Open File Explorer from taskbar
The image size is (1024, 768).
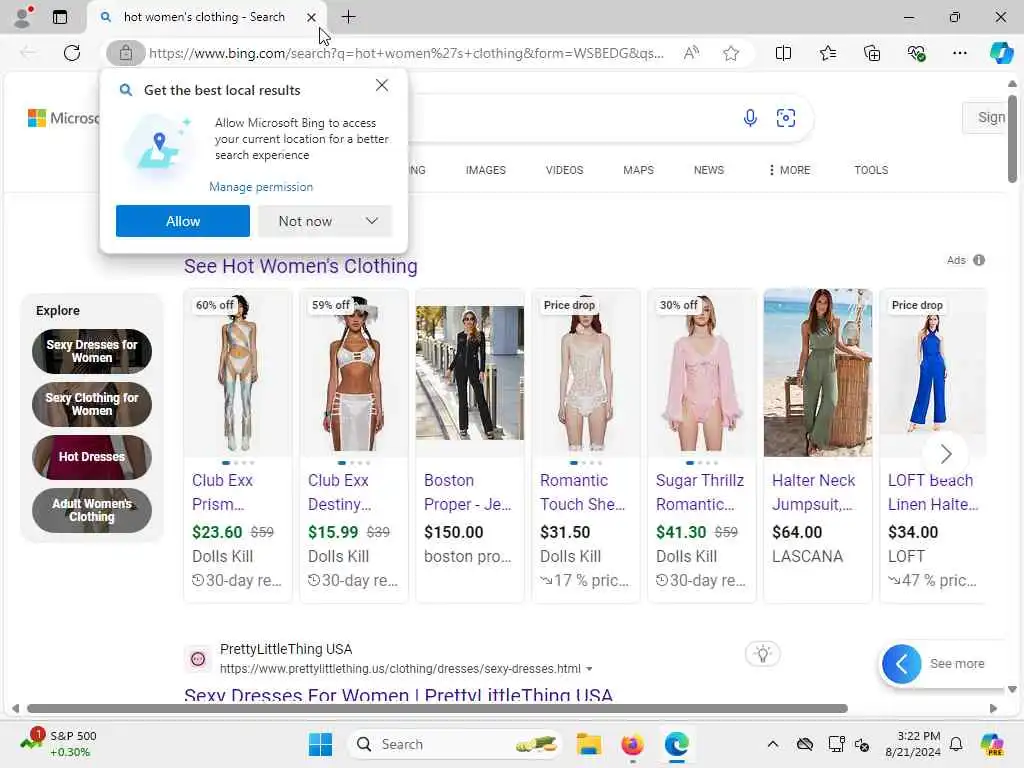pyautogui.click(x=588, y=744)
